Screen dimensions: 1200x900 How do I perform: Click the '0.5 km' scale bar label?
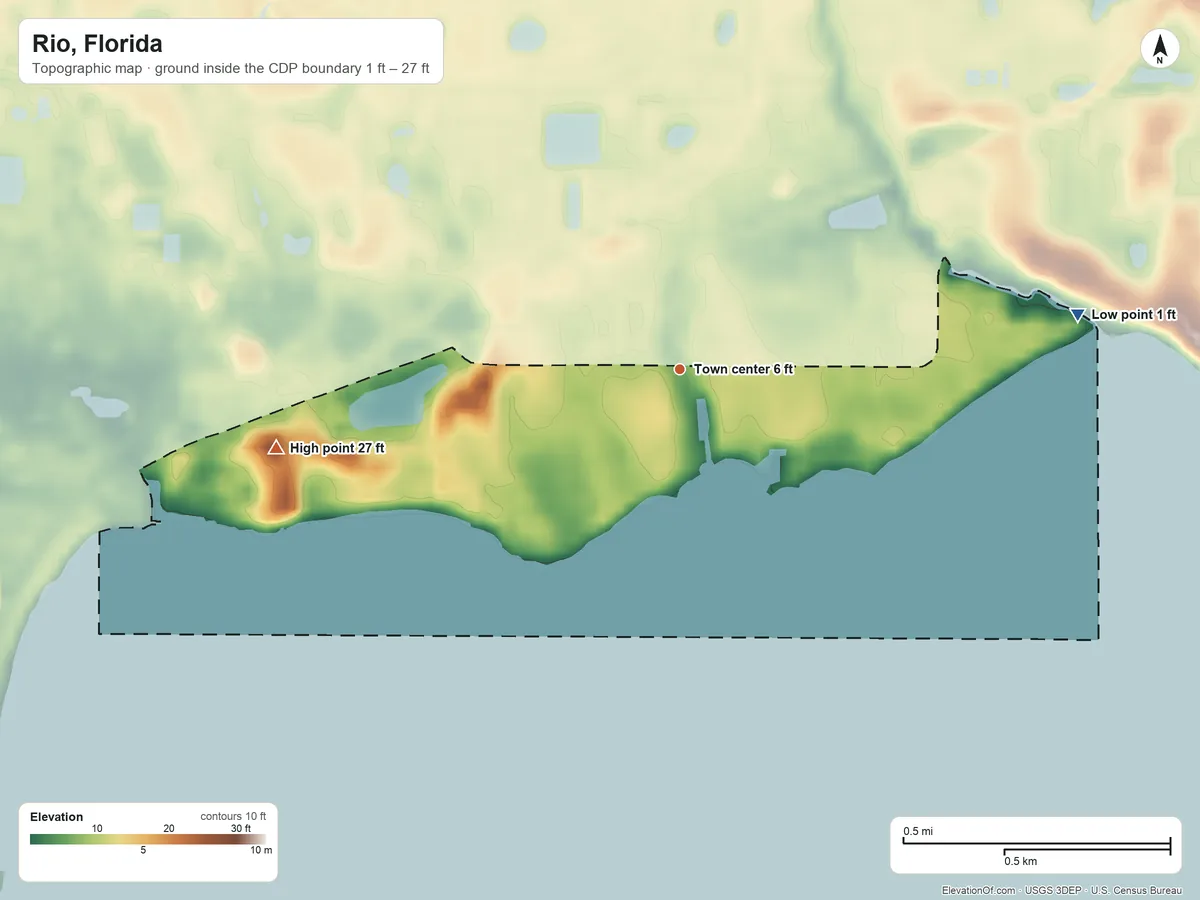[1020, 860]
